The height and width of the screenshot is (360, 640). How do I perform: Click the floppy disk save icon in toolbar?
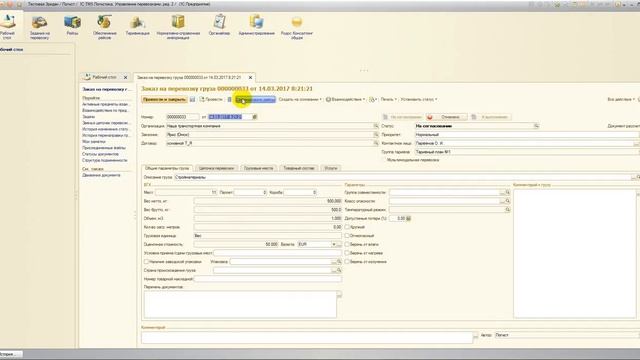click(x=193, y=99)
